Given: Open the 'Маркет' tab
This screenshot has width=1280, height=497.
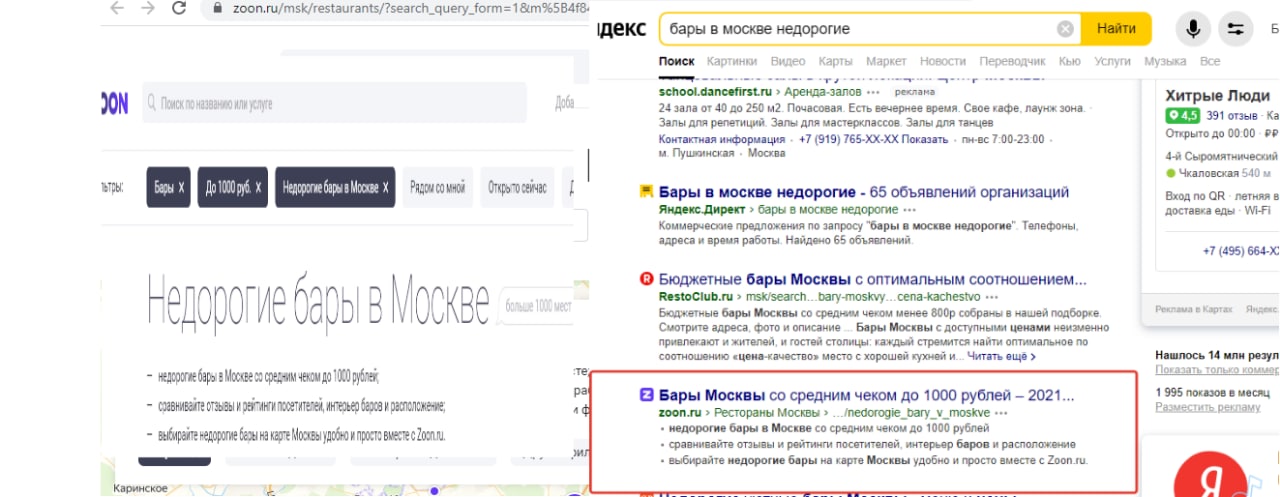Looking at the screenshot, I should [x=886, y=61].
